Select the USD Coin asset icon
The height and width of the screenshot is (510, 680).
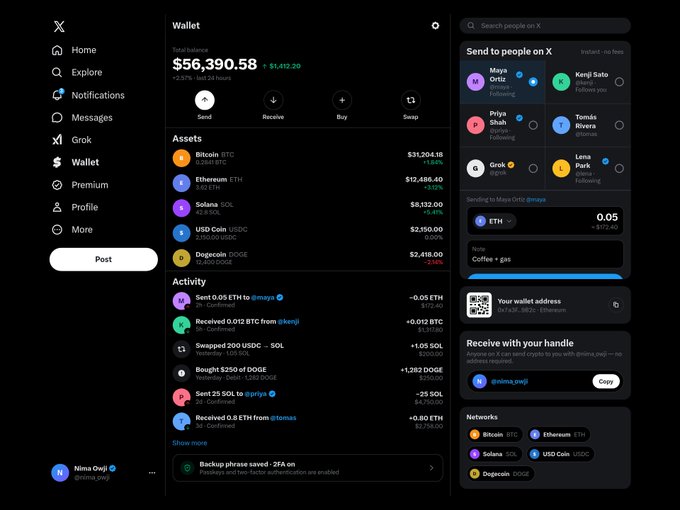click(x=181, y=233)
